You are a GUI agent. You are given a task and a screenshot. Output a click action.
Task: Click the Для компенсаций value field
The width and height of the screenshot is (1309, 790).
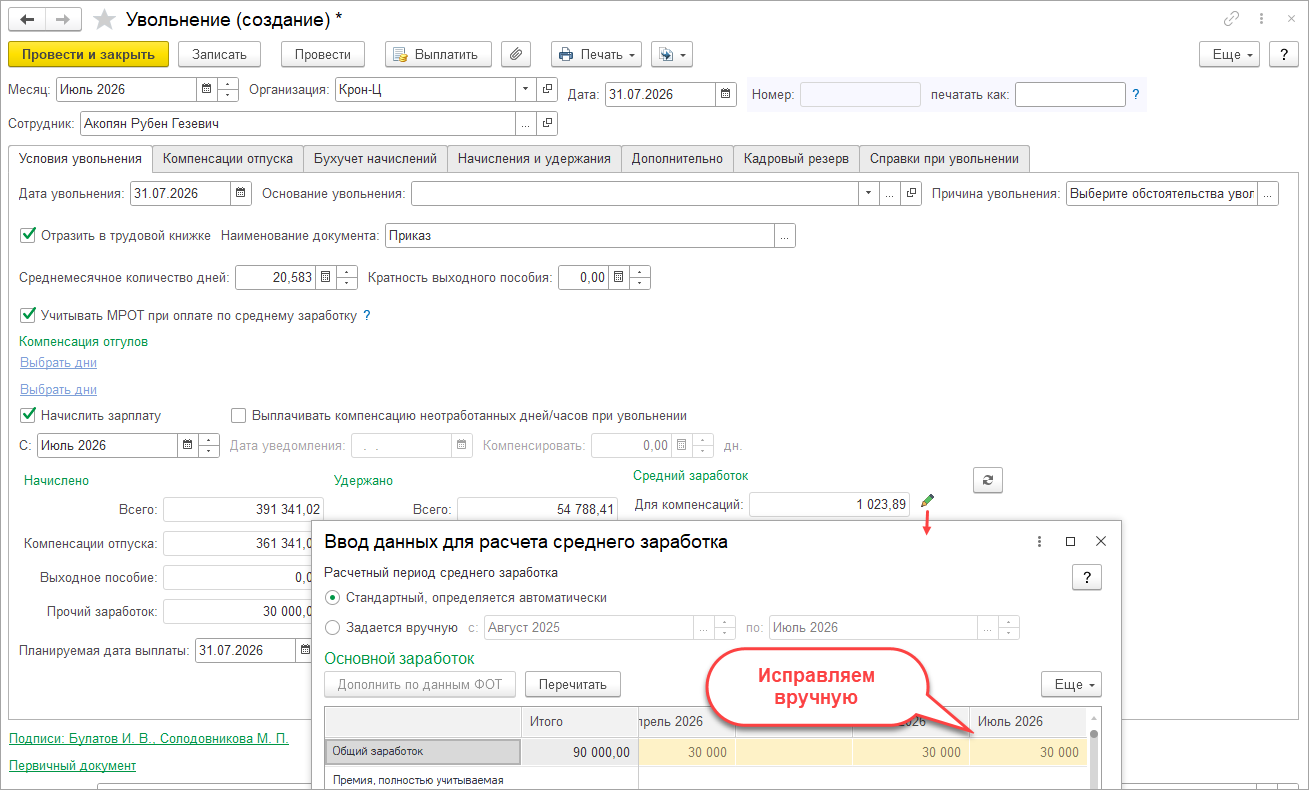point(829,505)
